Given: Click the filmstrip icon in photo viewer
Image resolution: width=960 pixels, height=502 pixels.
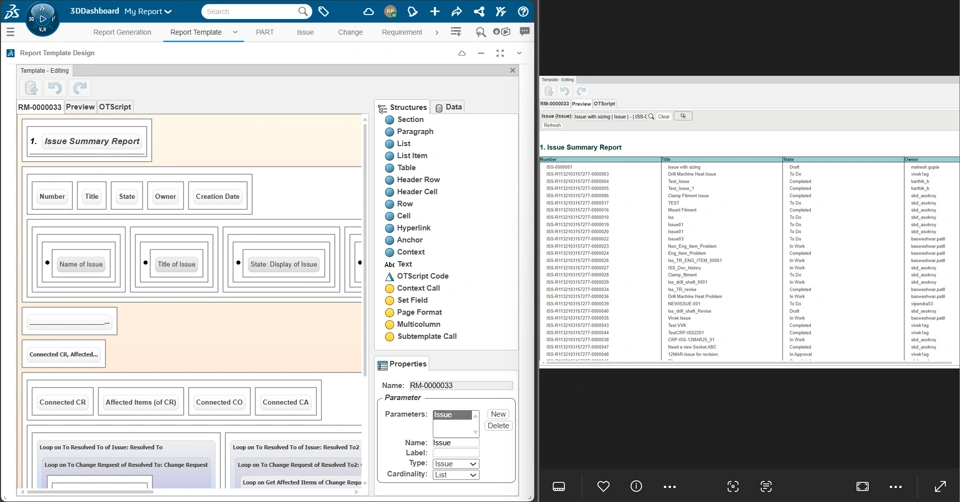Looking at the screenshot, I should (x=558, y=486).
